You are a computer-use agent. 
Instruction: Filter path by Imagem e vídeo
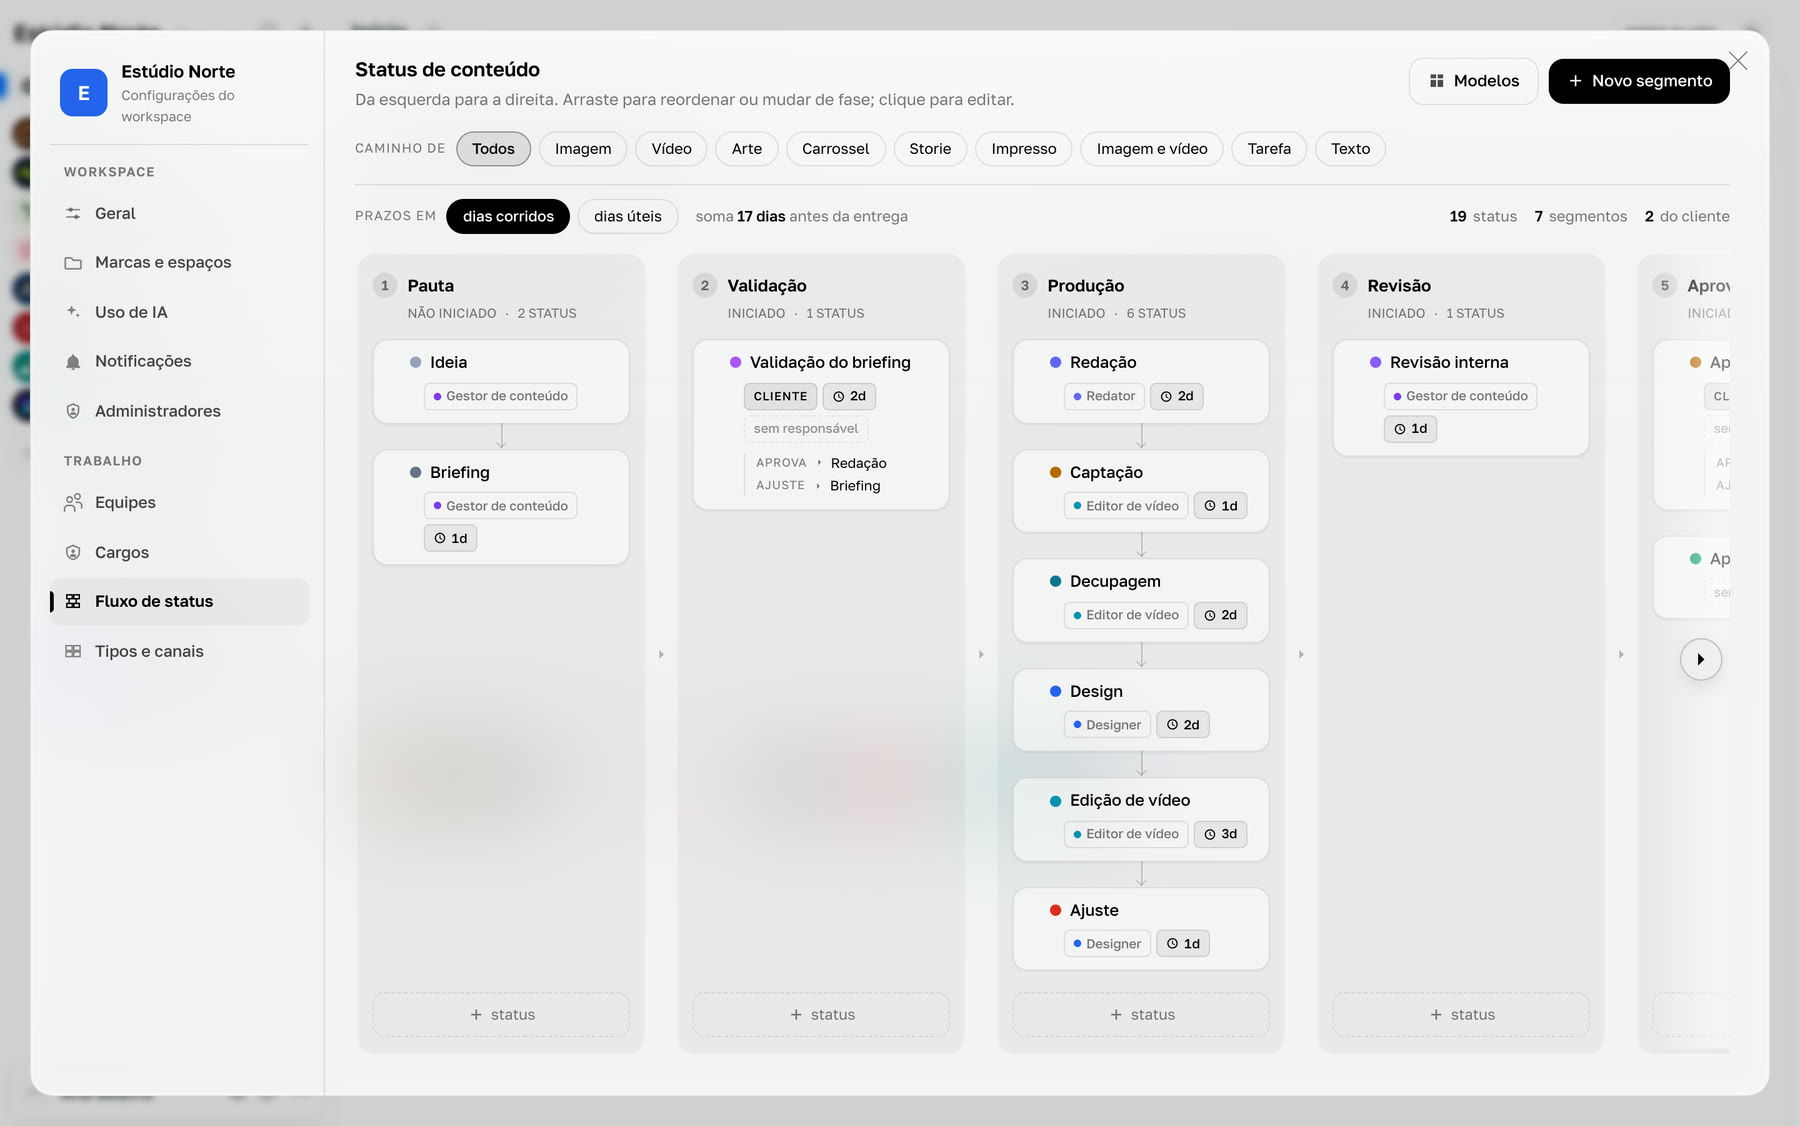(1152, 149)
